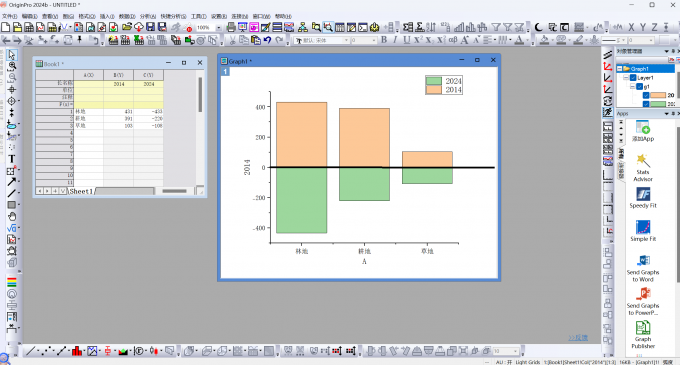Collapse the Graph1 tree node
Image resolution: width=680 pixels, height=365 pixels.
click(x=620, y=68)
